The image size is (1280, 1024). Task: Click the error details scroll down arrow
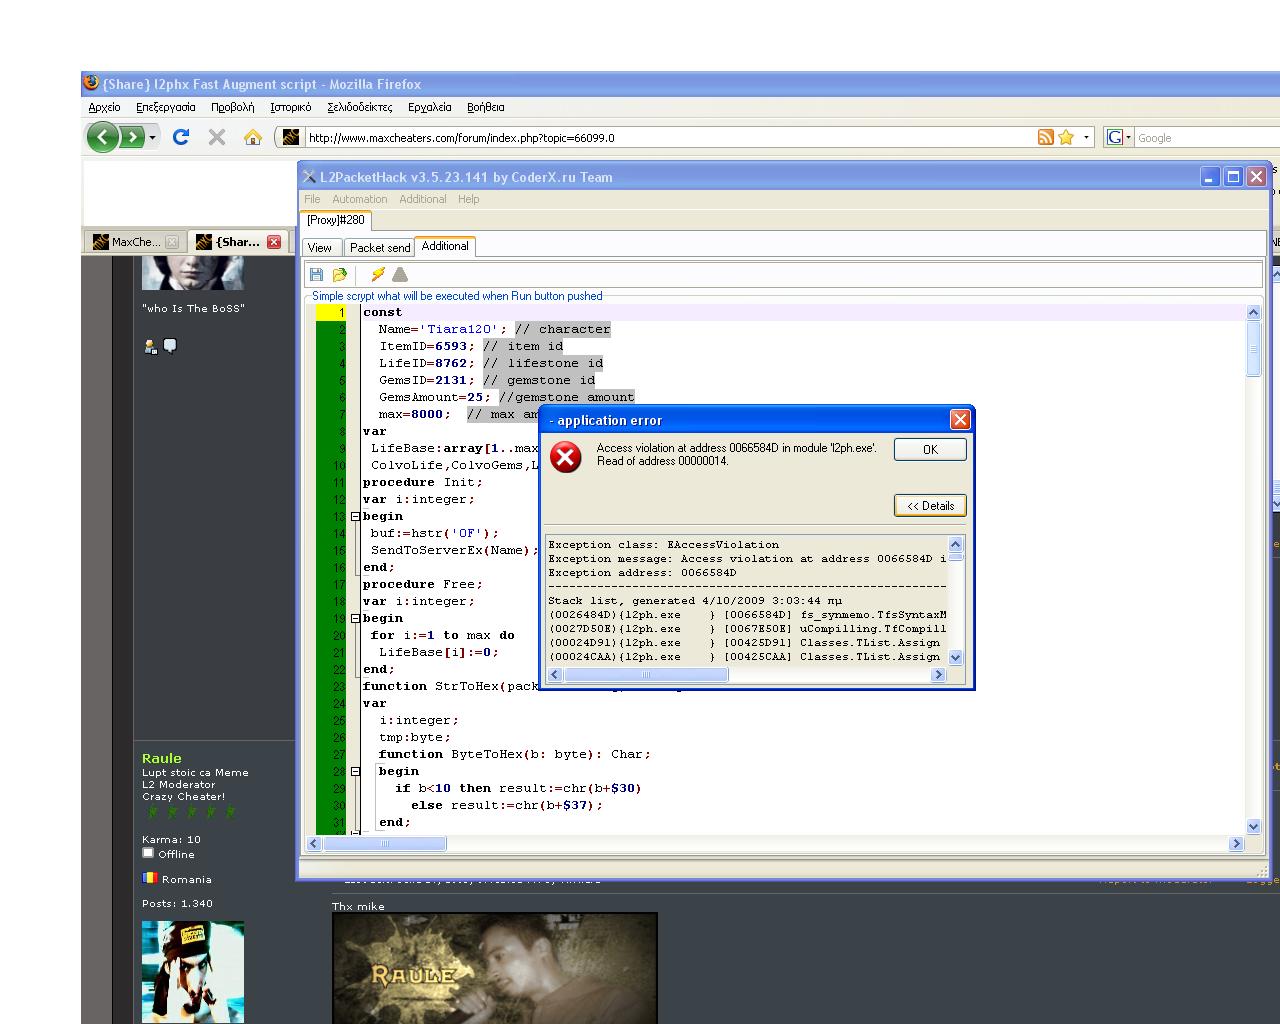coord(955,657)
